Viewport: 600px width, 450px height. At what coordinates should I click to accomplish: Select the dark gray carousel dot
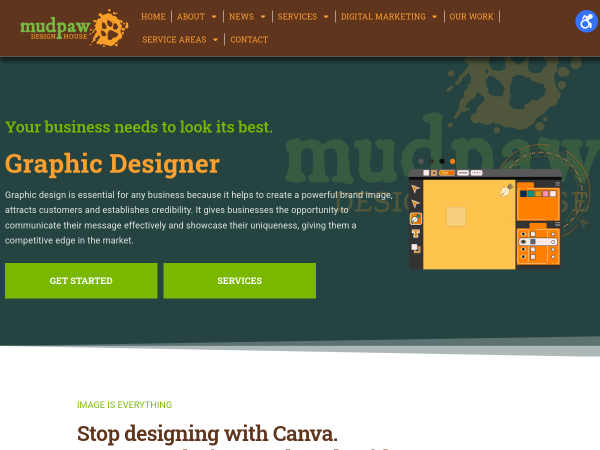(x=431, y=161)
